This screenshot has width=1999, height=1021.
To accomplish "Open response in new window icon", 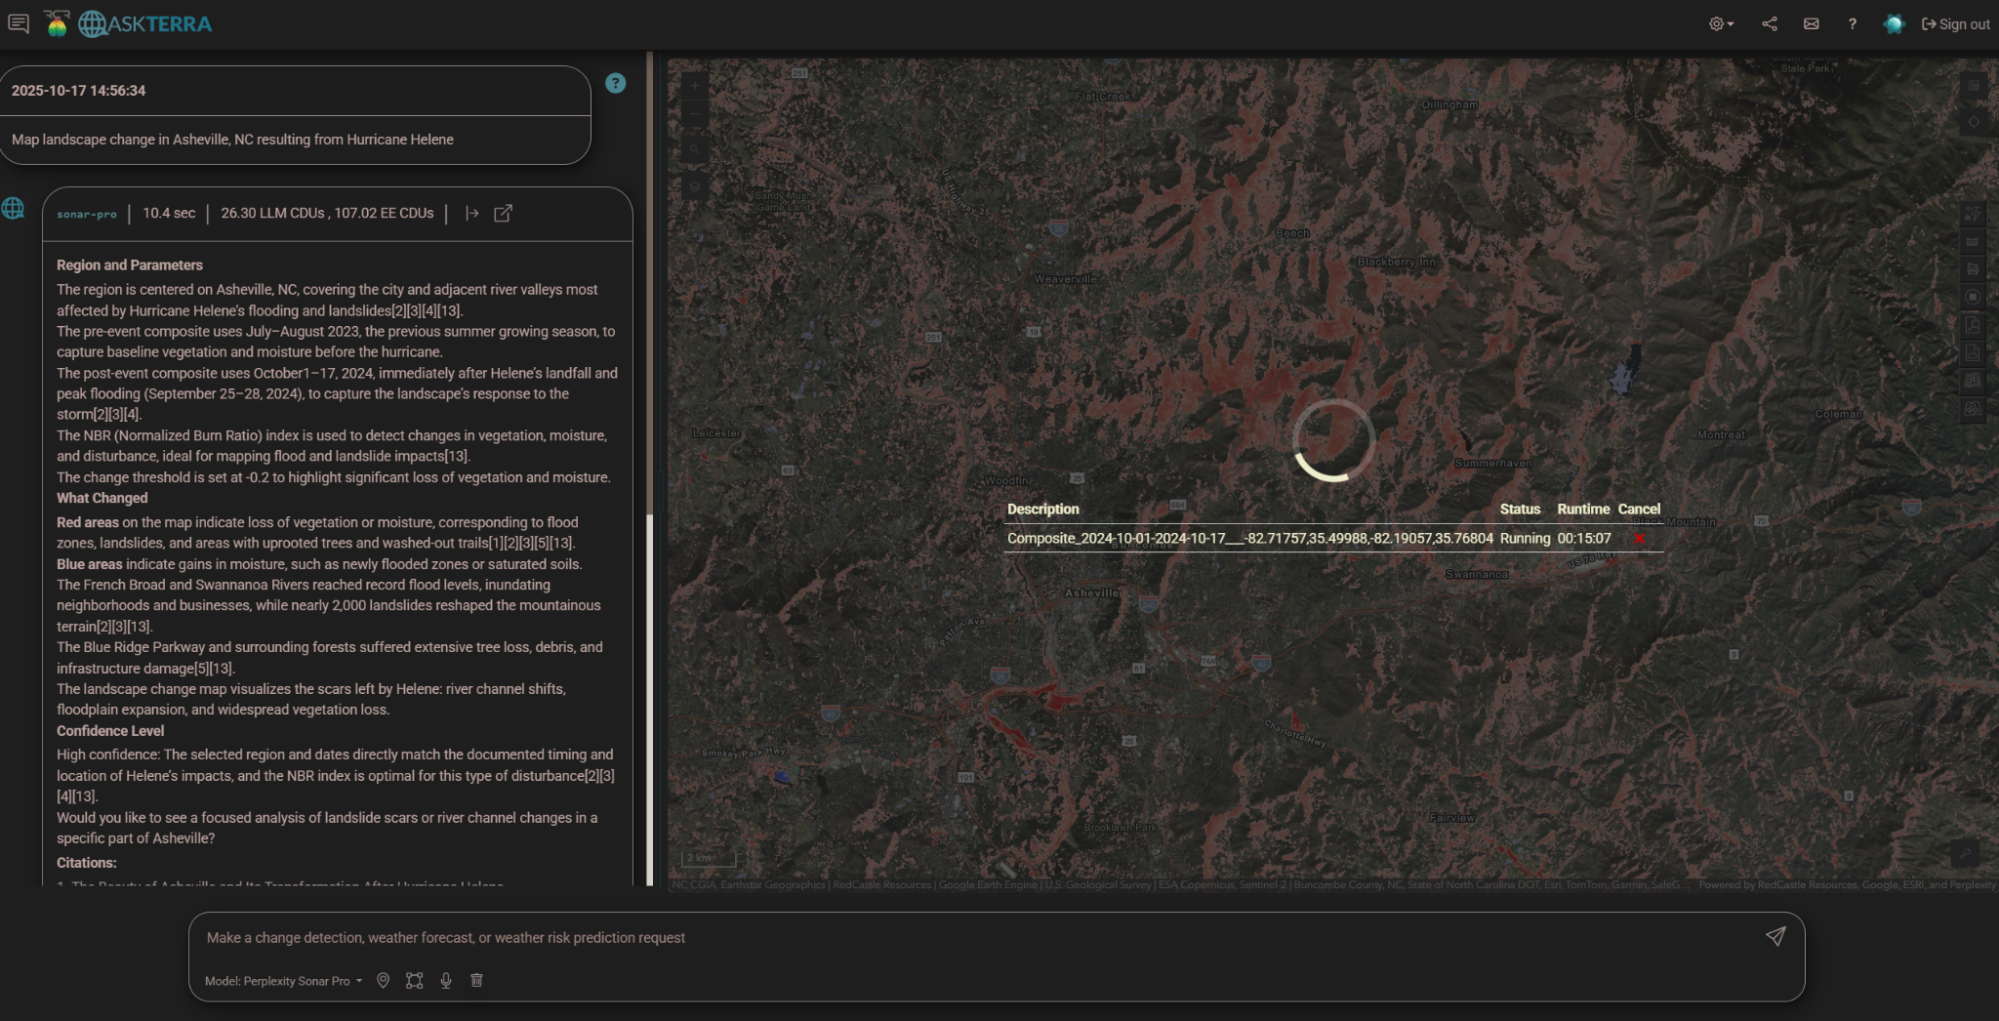I will (503, 213).
